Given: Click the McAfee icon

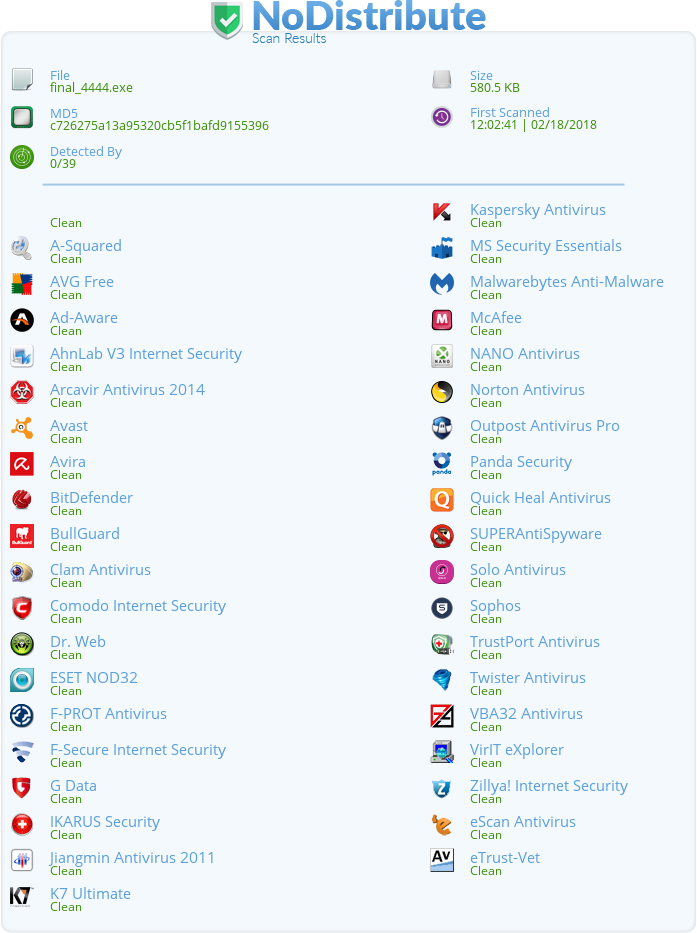Looking at the screenshot, I should (441, 320).
